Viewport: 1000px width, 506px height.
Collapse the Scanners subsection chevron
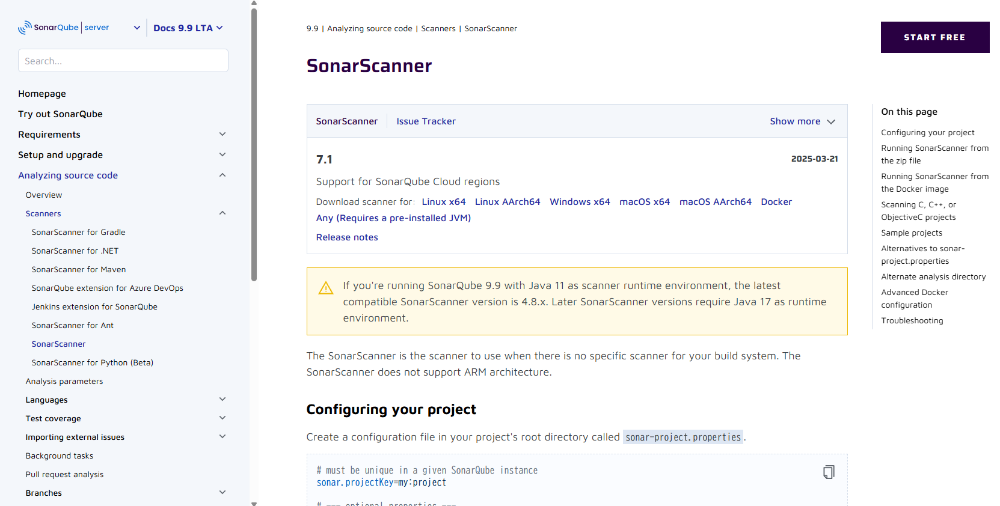click(223, 213)
